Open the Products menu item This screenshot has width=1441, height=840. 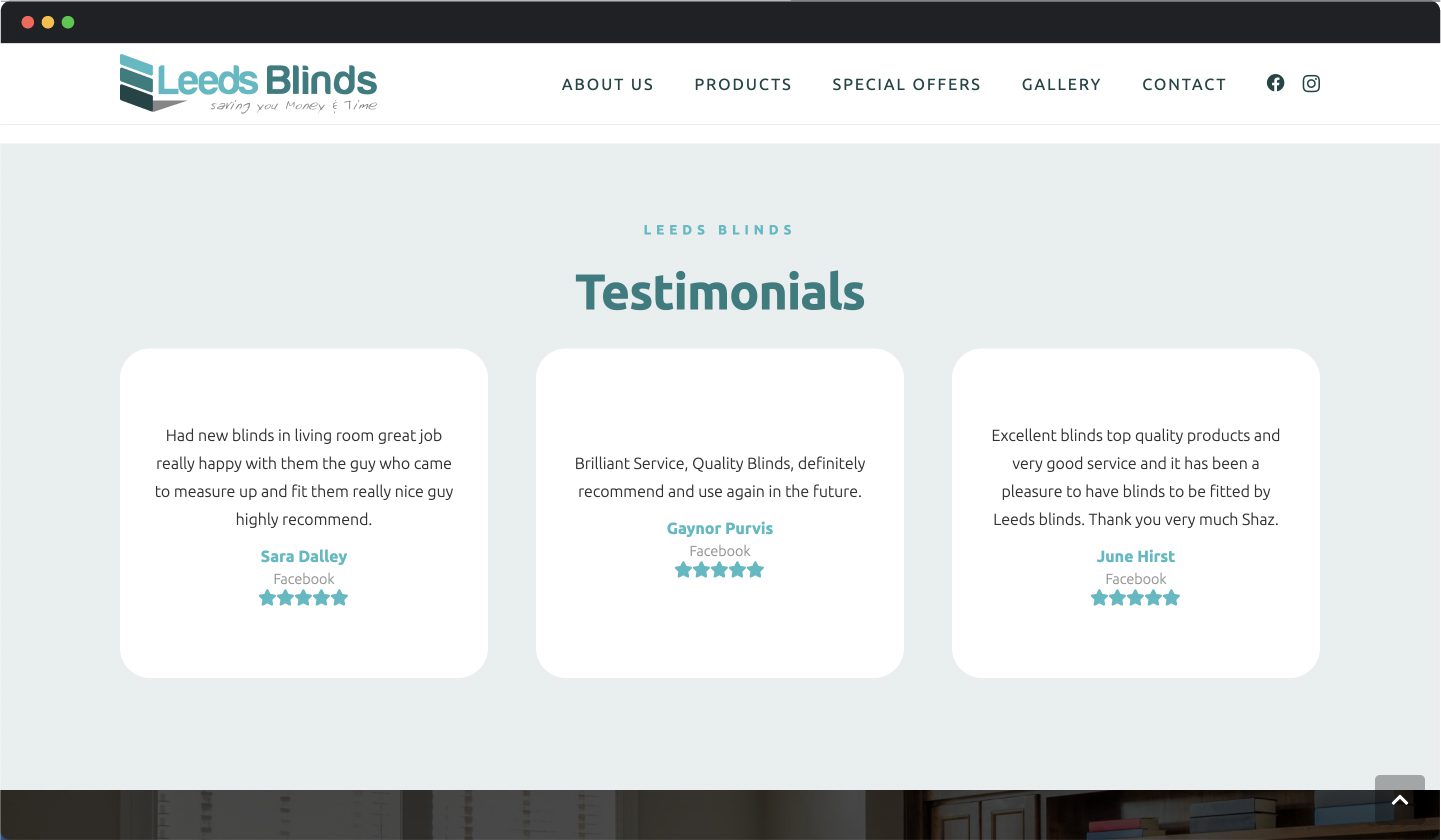click(743, 85)
